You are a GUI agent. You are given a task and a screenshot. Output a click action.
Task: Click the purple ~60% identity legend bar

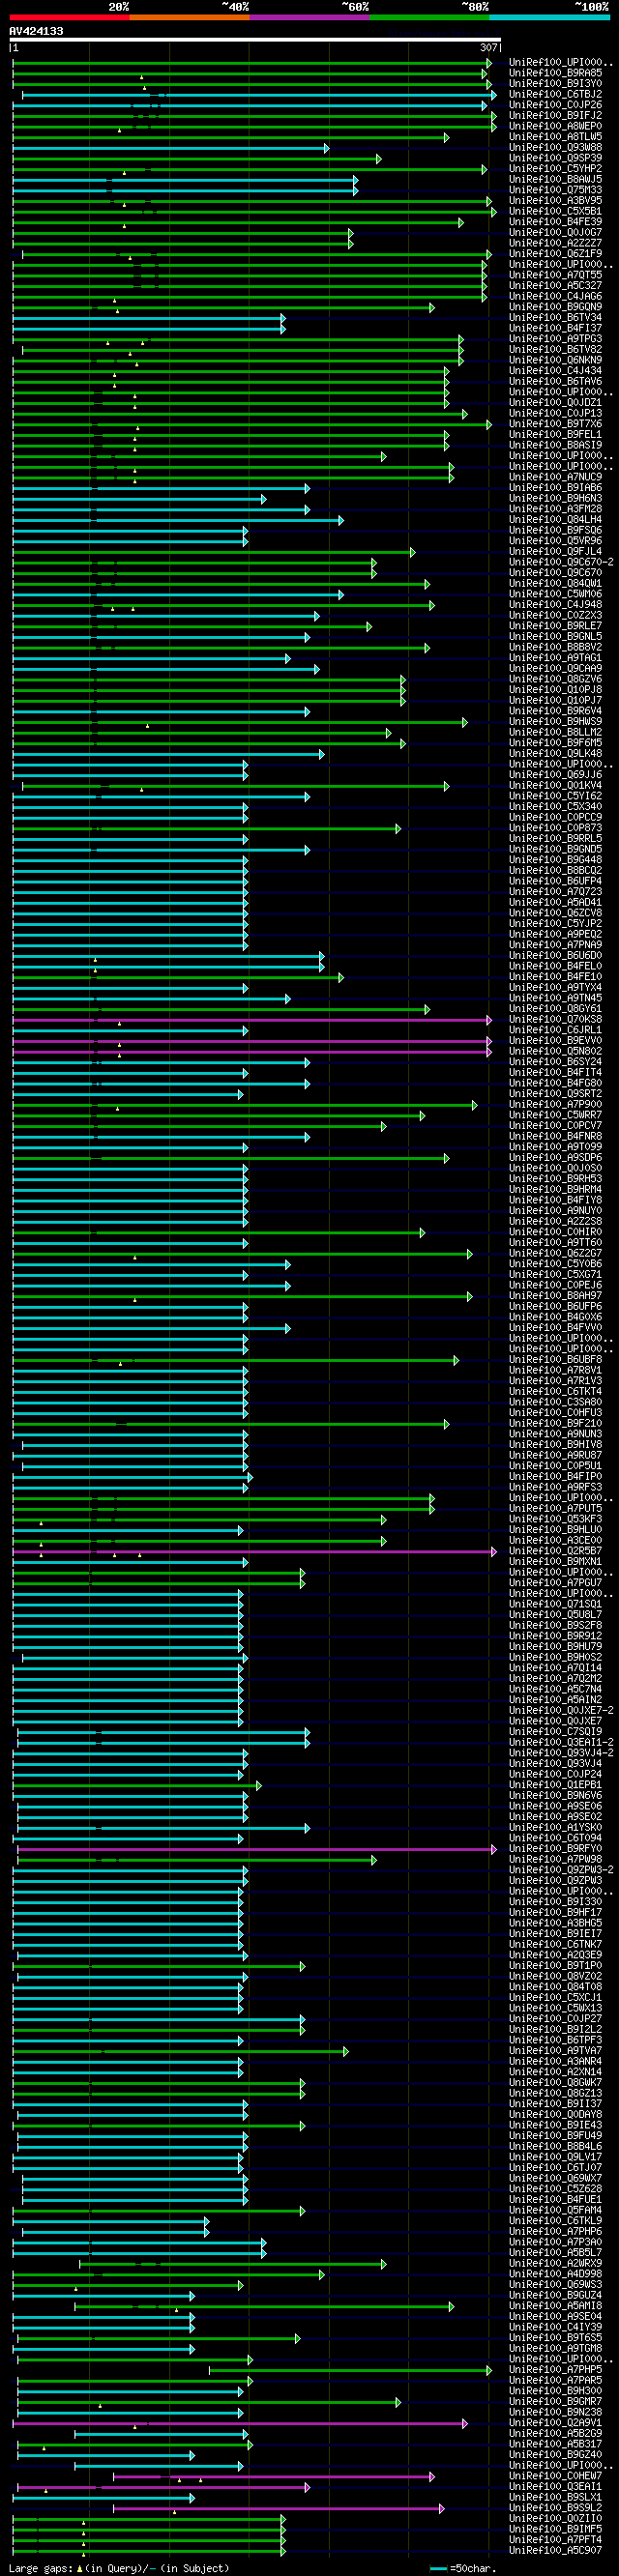[x=309, y=17]
